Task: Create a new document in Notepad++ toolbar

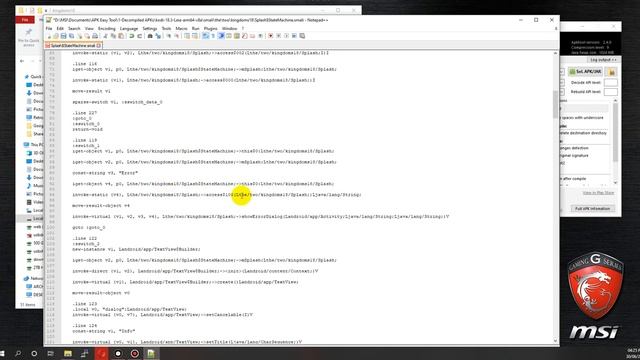Action: [x=49, y=36]
